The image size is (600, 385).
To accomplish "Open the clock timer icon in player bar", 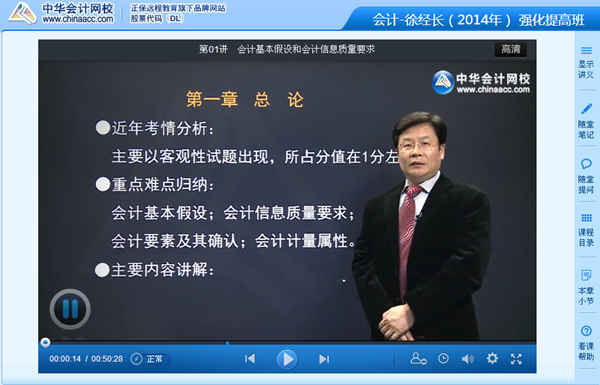I will [443, 359].
